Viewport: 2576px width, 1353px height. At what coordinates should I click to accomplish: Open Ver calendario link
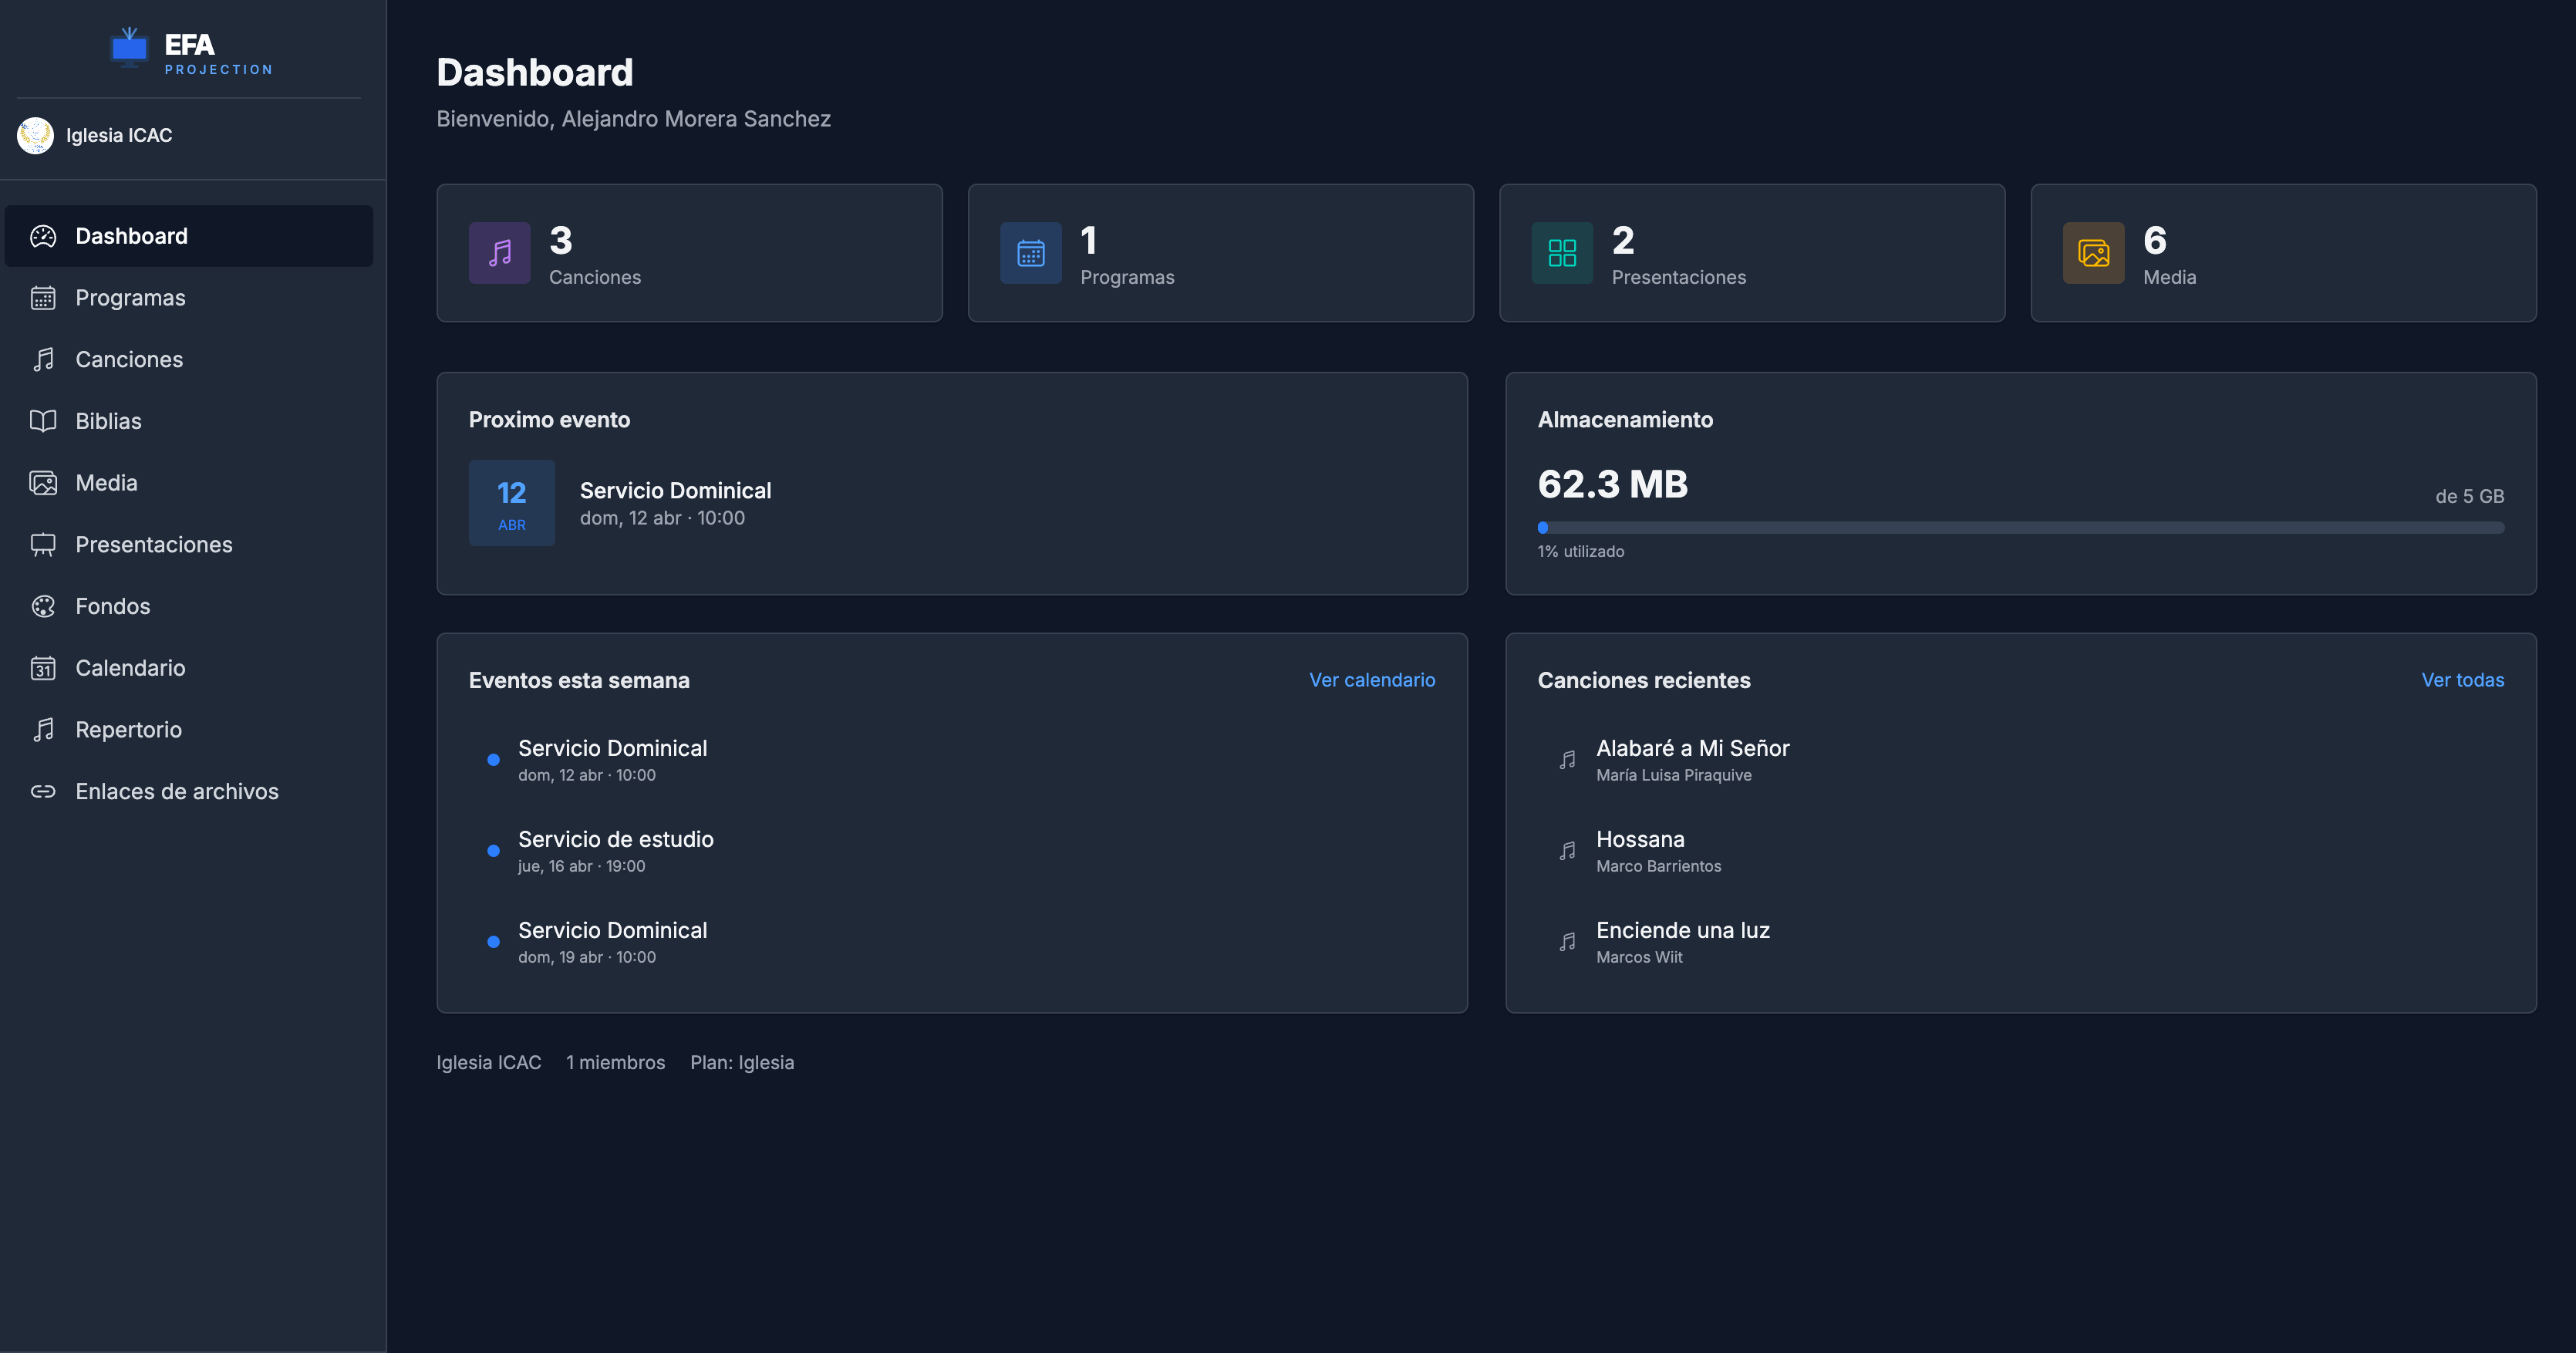[x=1372, y=679]
